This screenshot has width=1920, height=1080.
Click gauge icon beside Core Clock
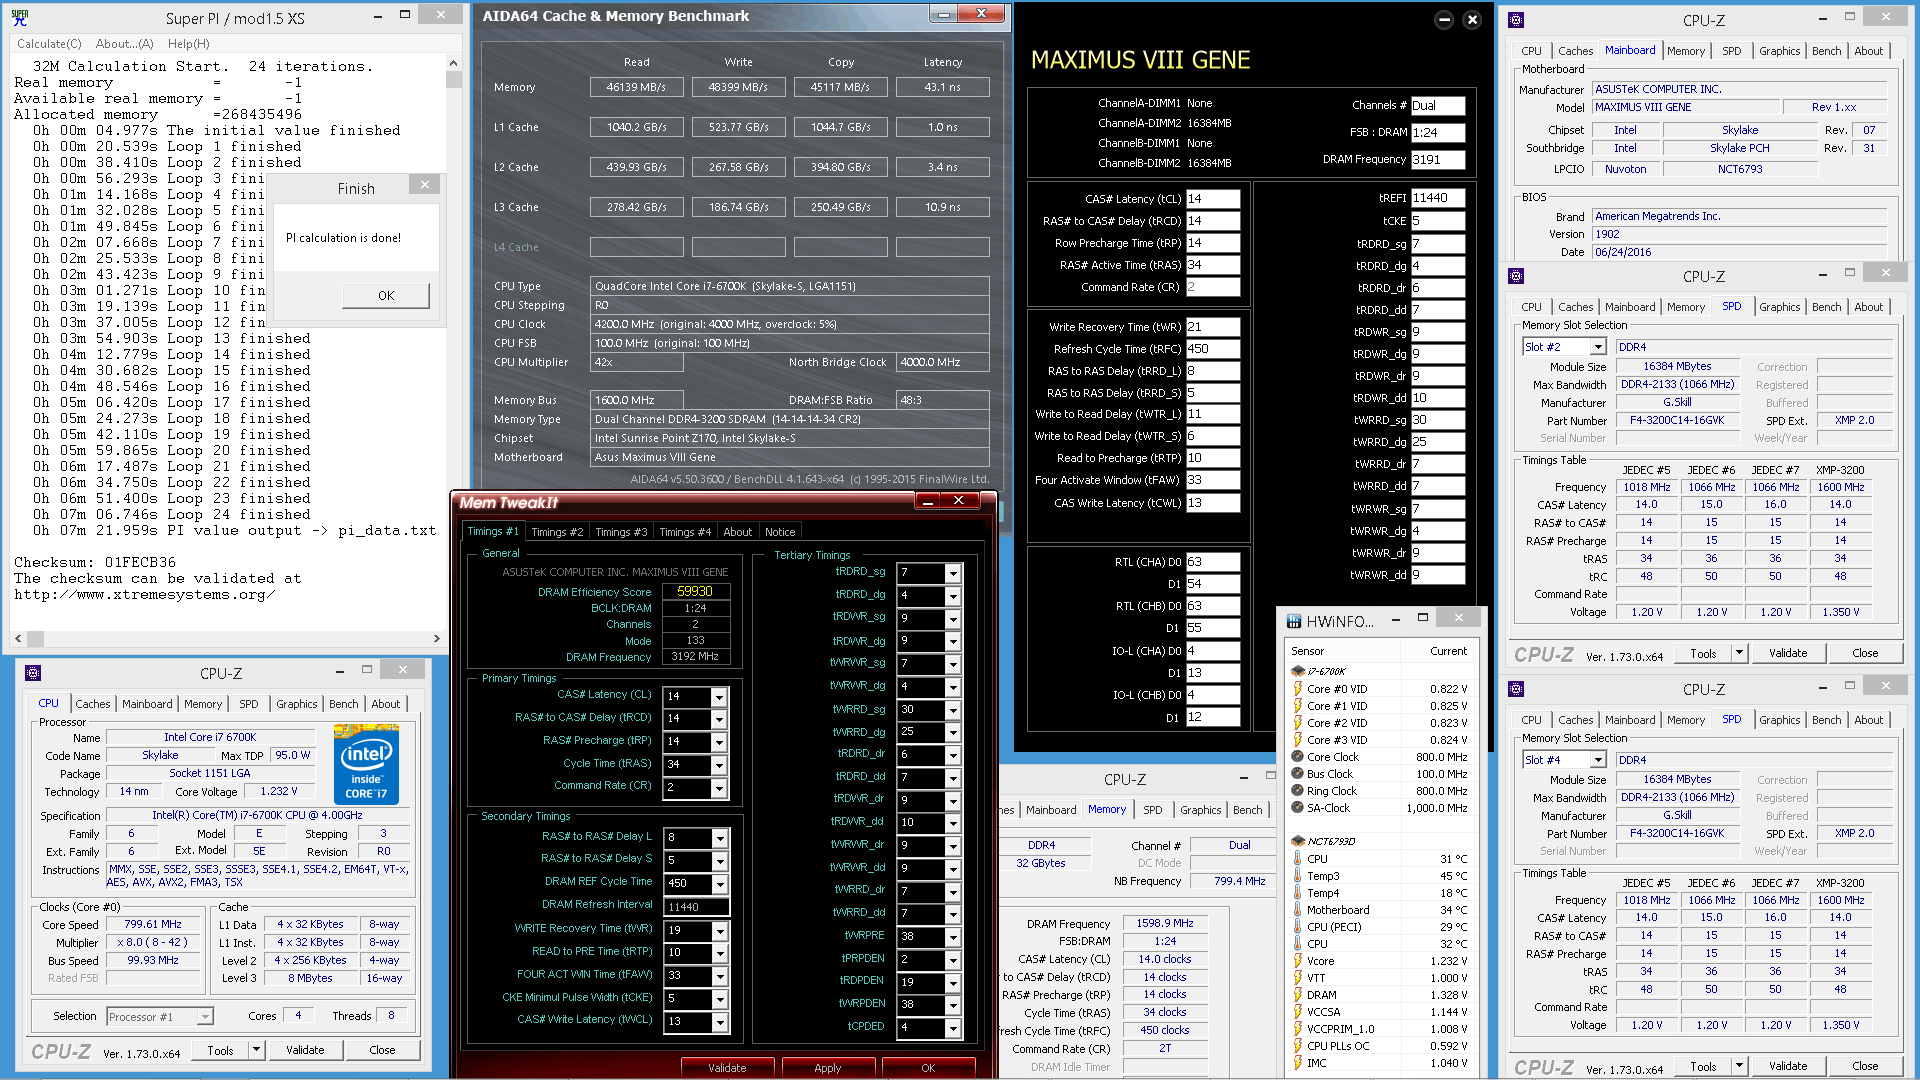[1298, 757]
